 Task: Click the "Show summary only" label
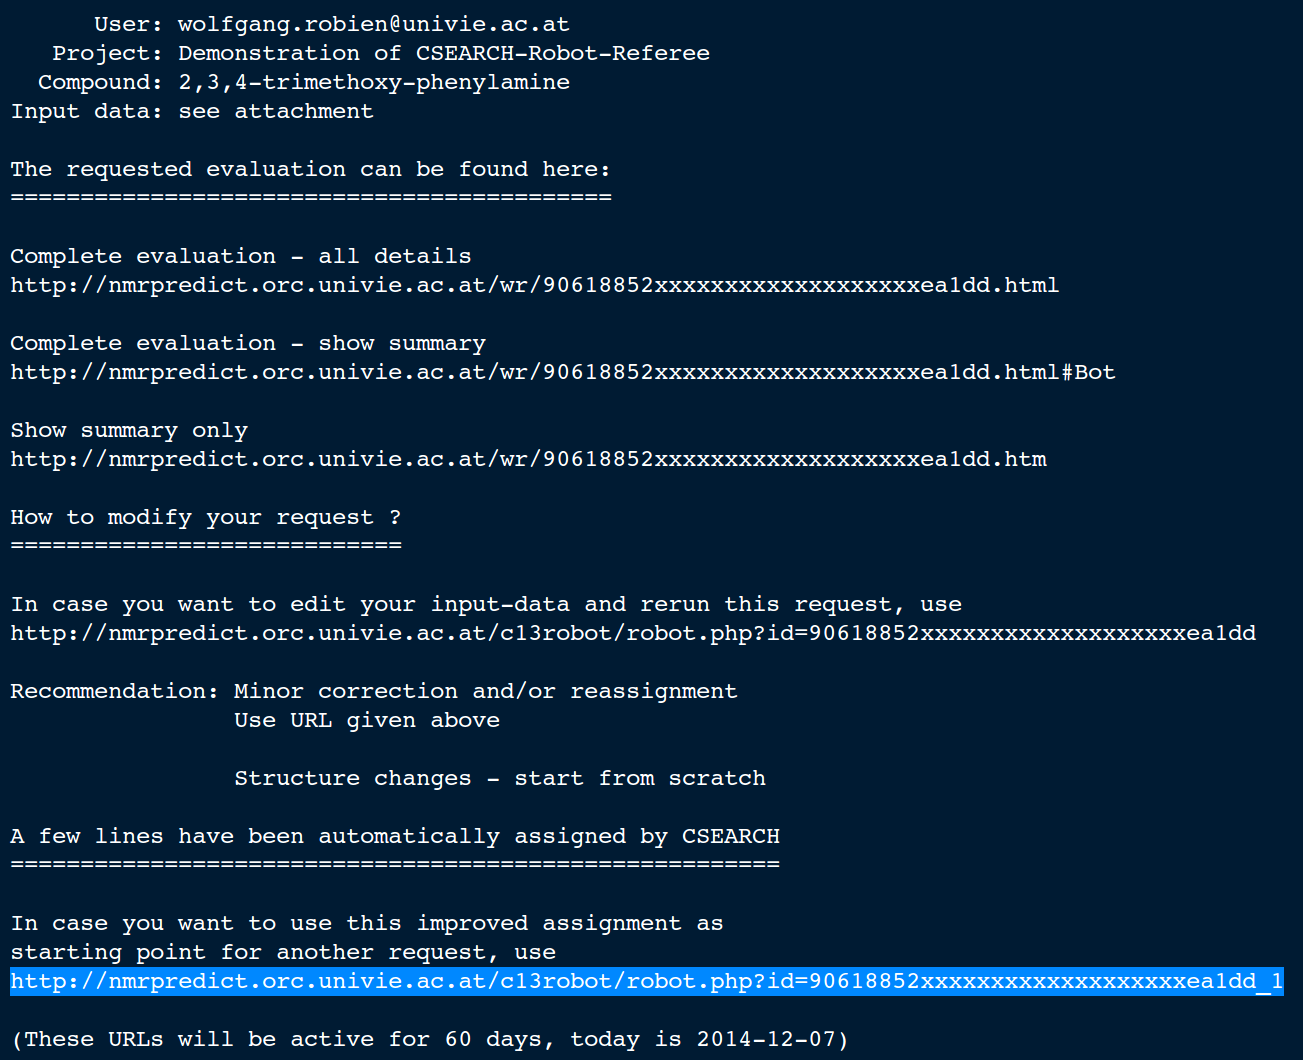pos(129,430)
